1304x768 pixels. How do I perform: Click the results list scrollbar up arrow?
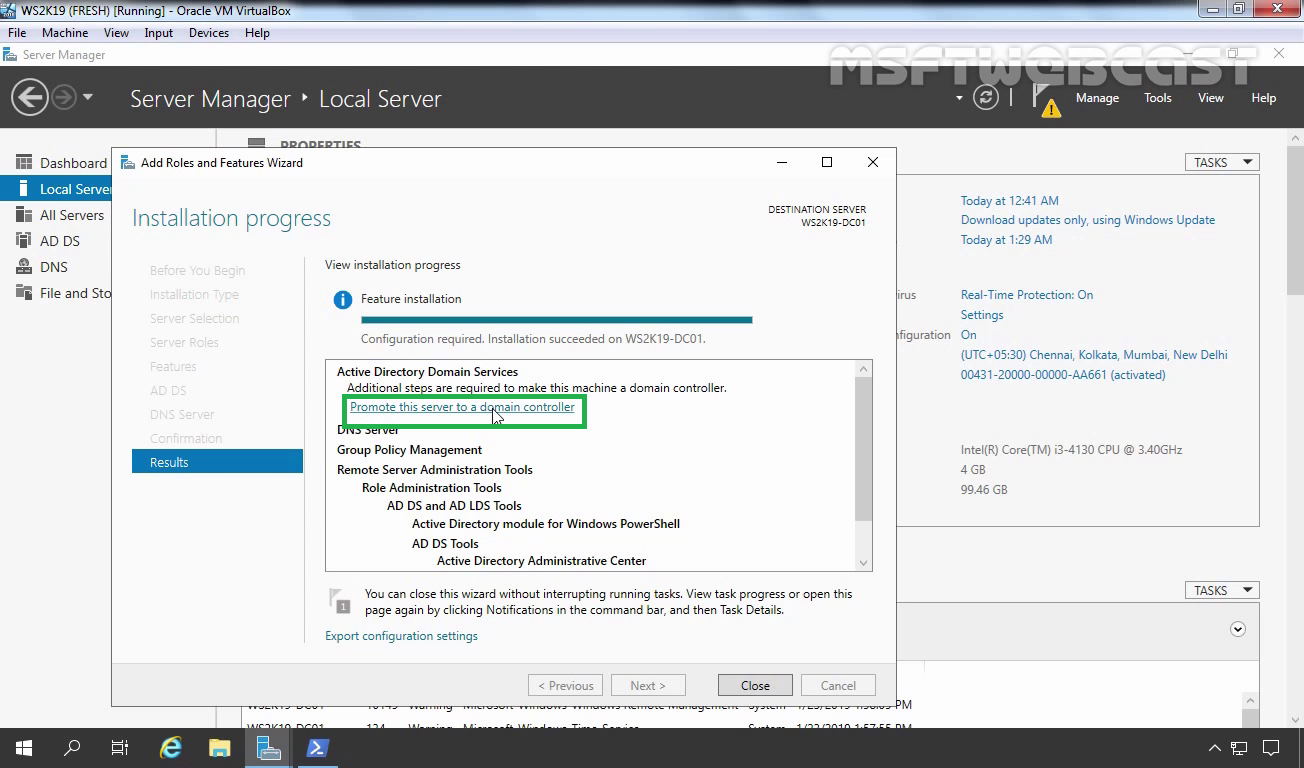[x=864, y=369]
